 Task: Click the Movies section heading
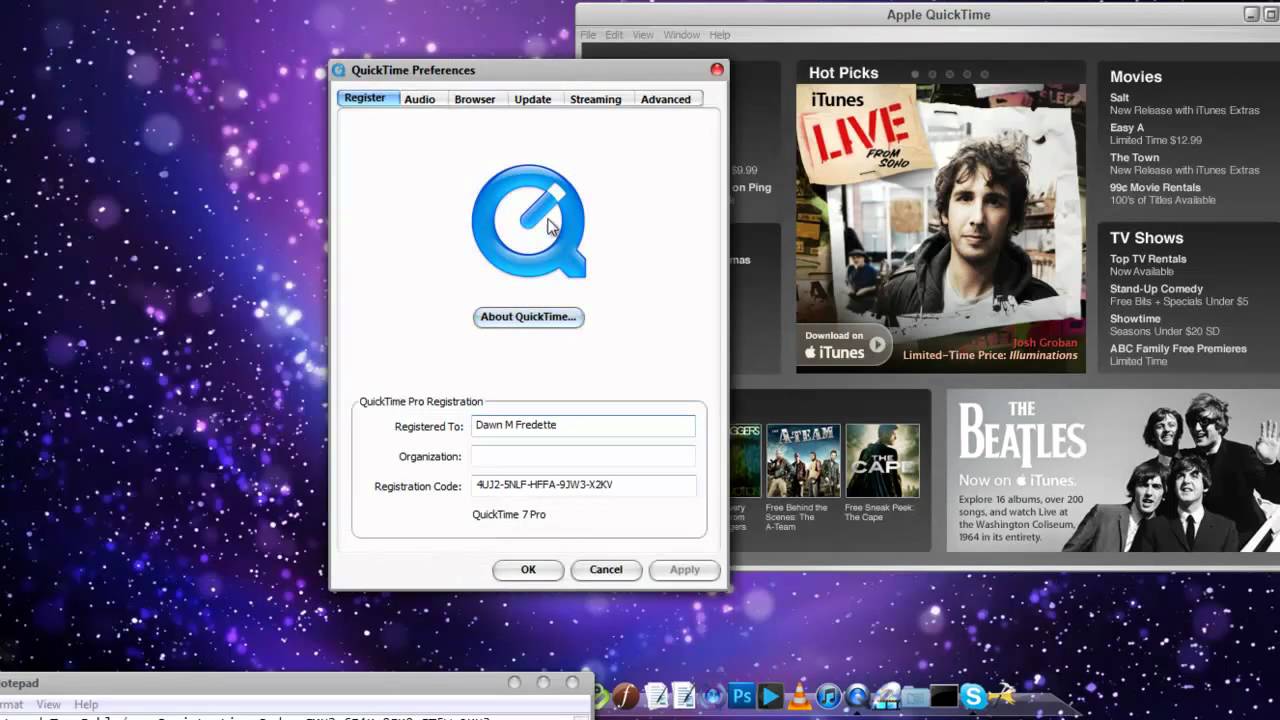click(1135, 77)
